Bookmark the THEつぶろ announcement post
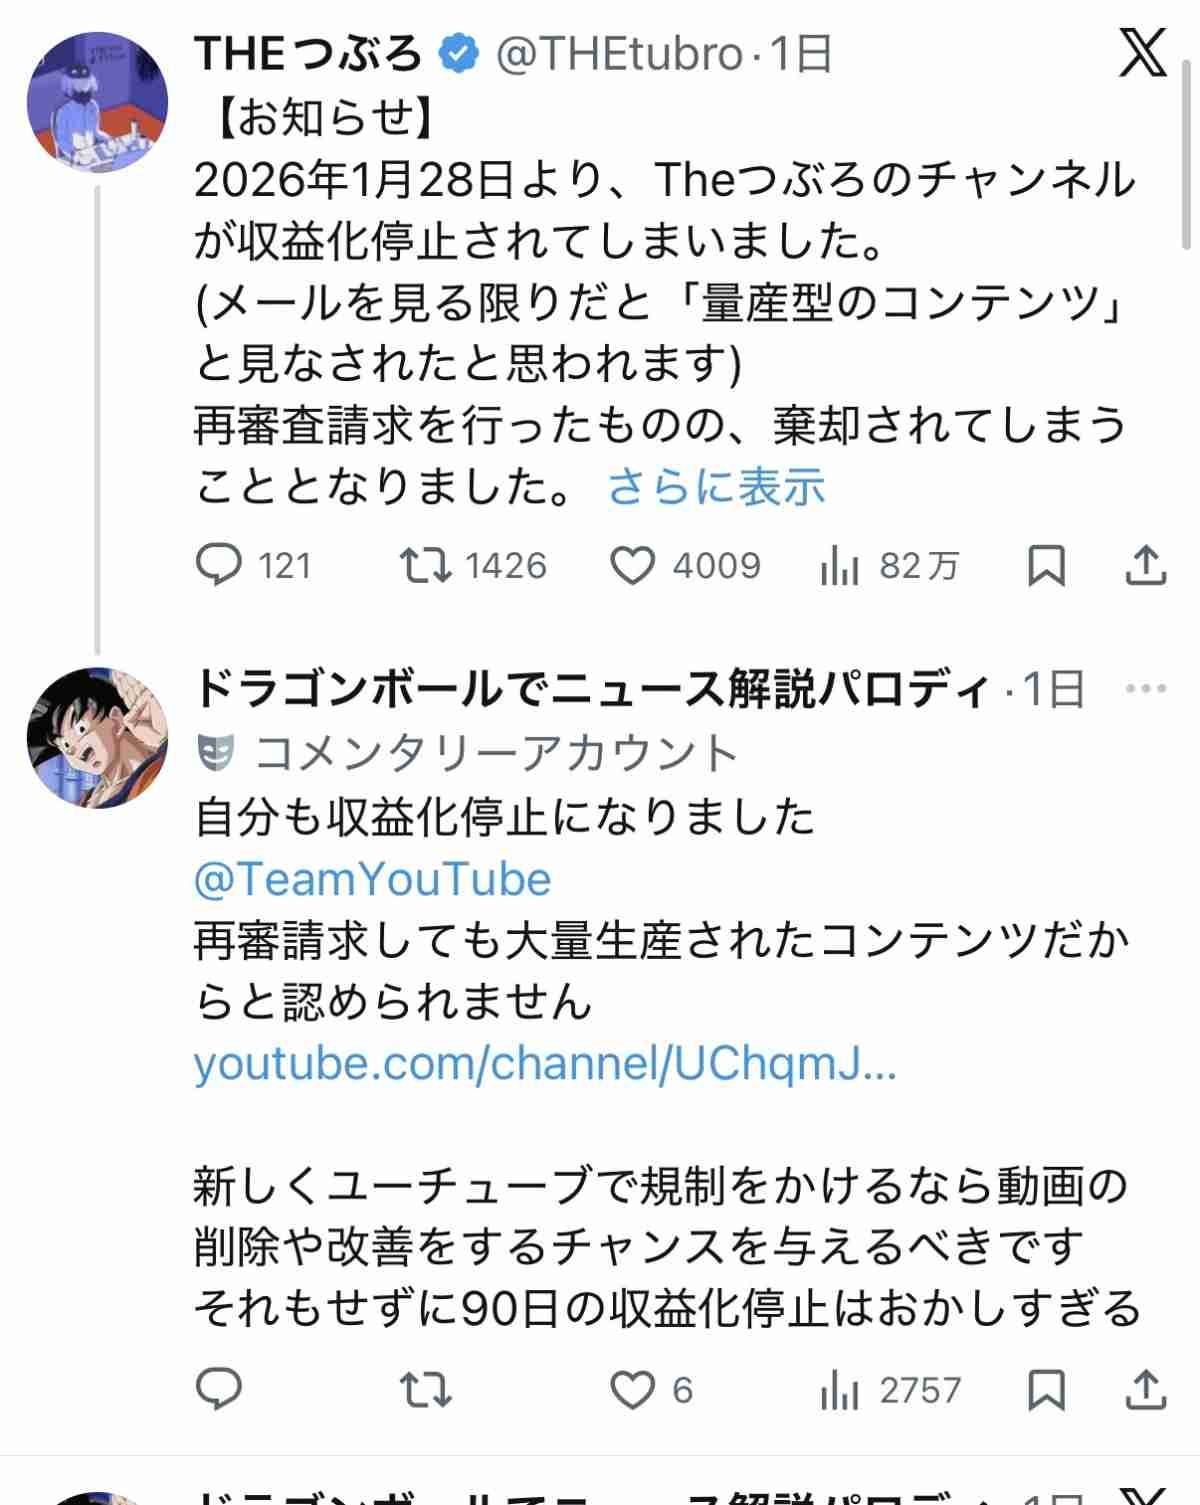The height and width of the screenshot is (1505, 1200). tap(1046, 565)
